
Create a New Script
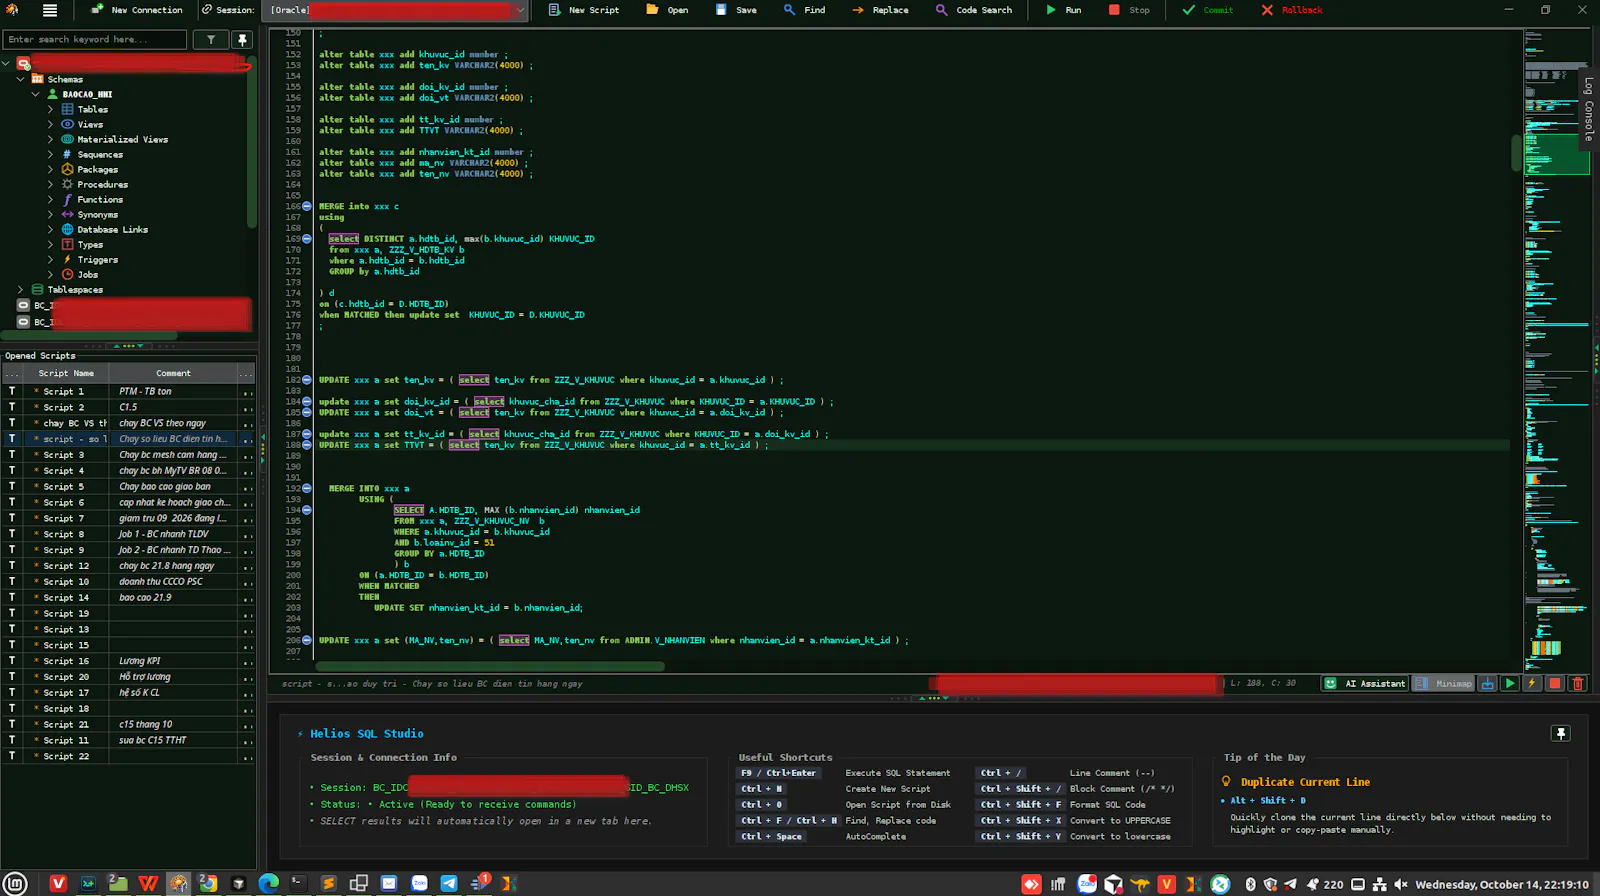click(x=584, y=10)
